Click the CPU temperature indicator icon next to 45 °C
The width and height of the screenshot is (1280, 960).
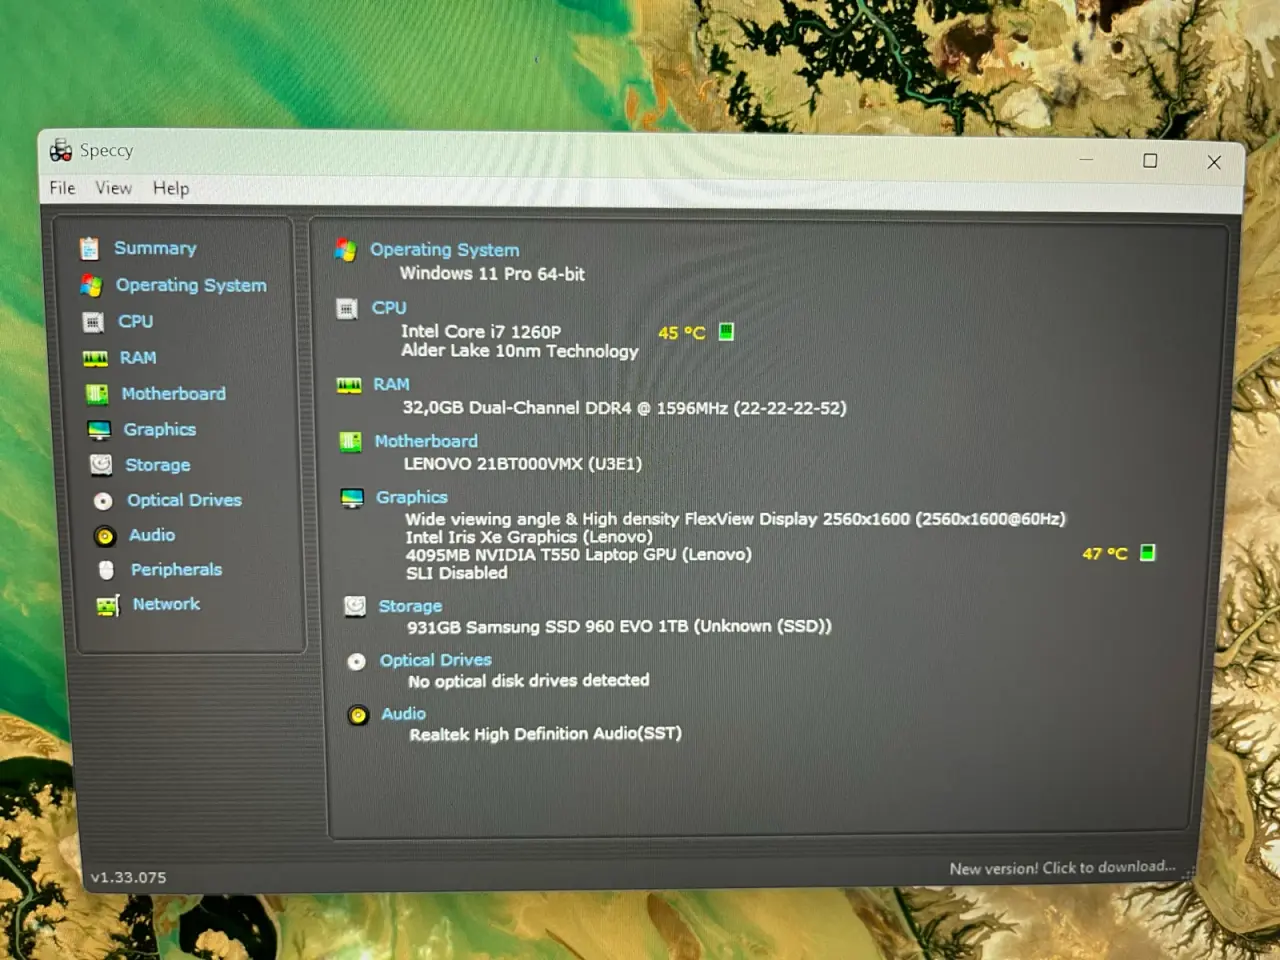(726, 332)
